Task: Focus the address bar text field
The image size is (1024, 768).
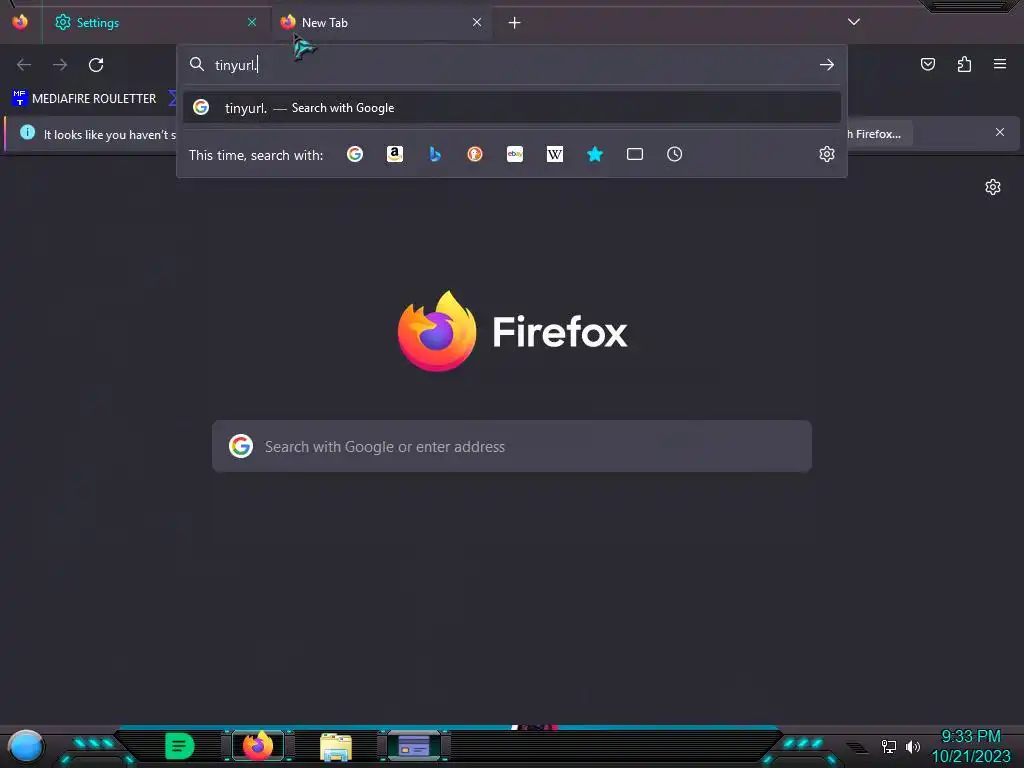Action: (x=511, y=65)
